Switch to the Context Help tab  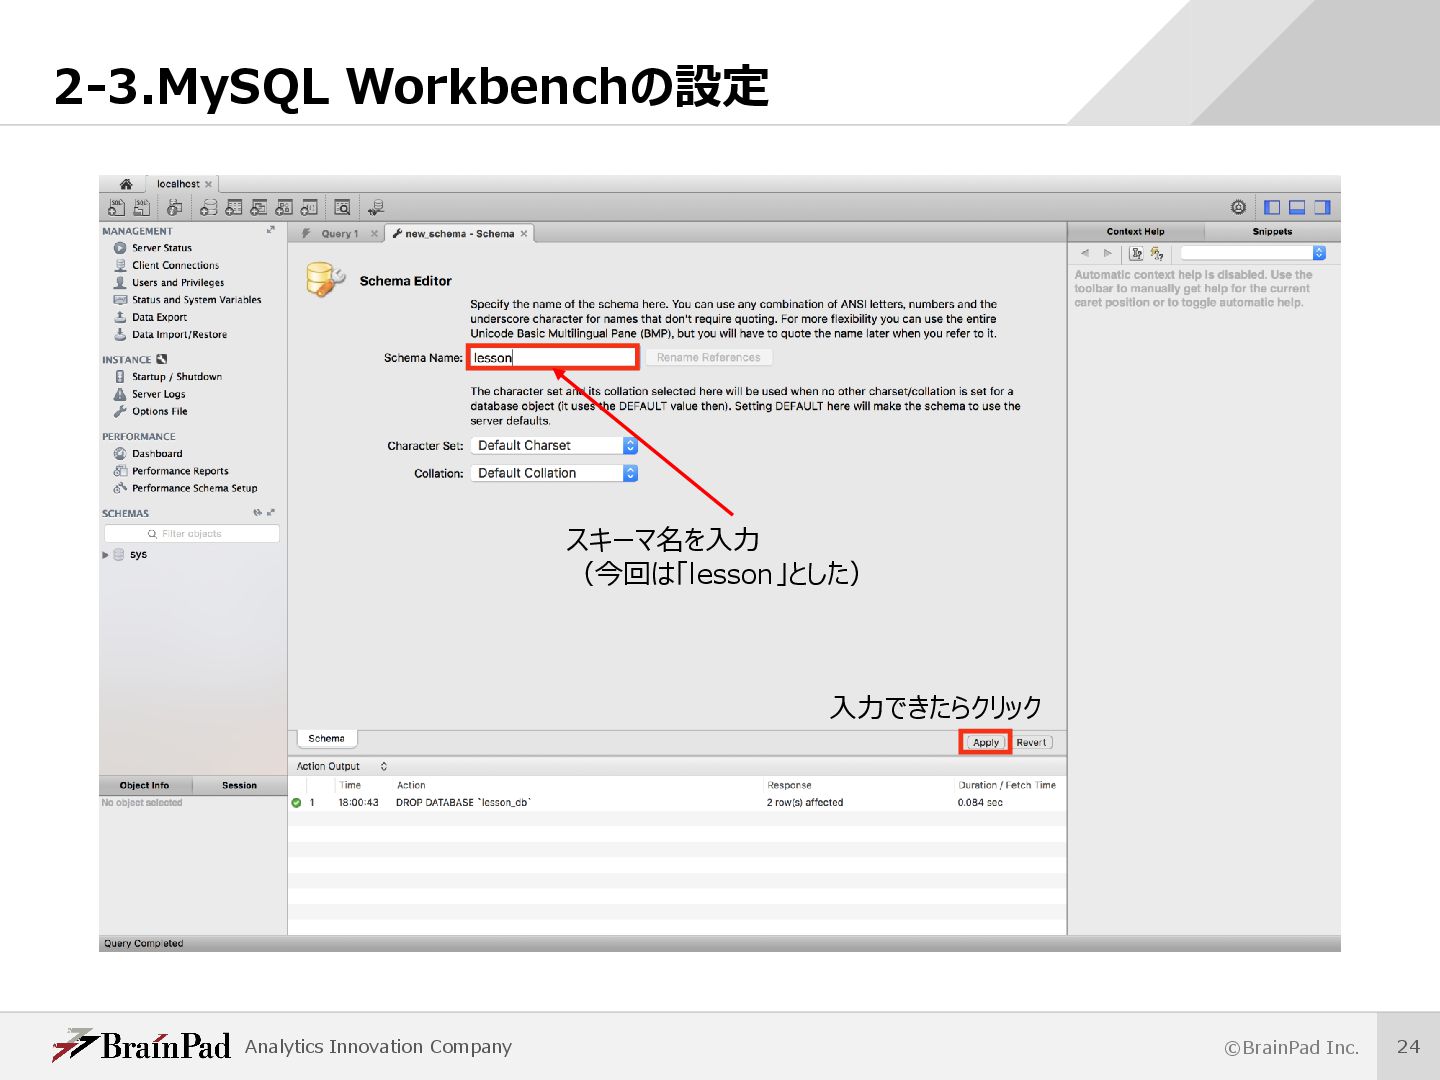[x=1135, y=231]
